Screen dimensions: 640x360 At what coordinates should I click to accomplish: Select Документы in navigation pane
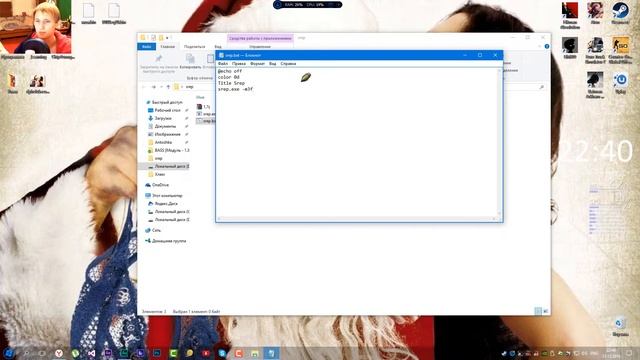(165, 126)
